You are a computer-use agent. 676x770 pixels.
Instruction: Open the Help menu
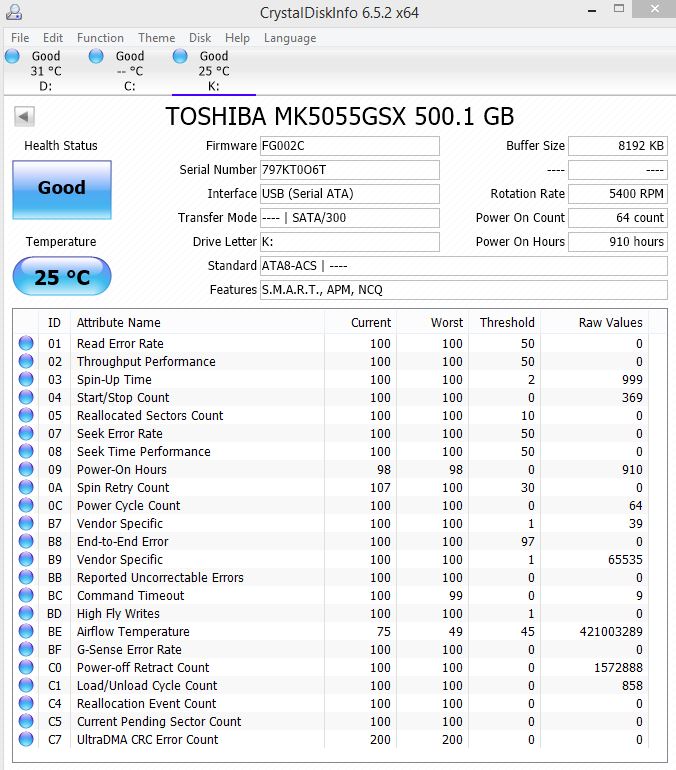(x=237, y=38)
